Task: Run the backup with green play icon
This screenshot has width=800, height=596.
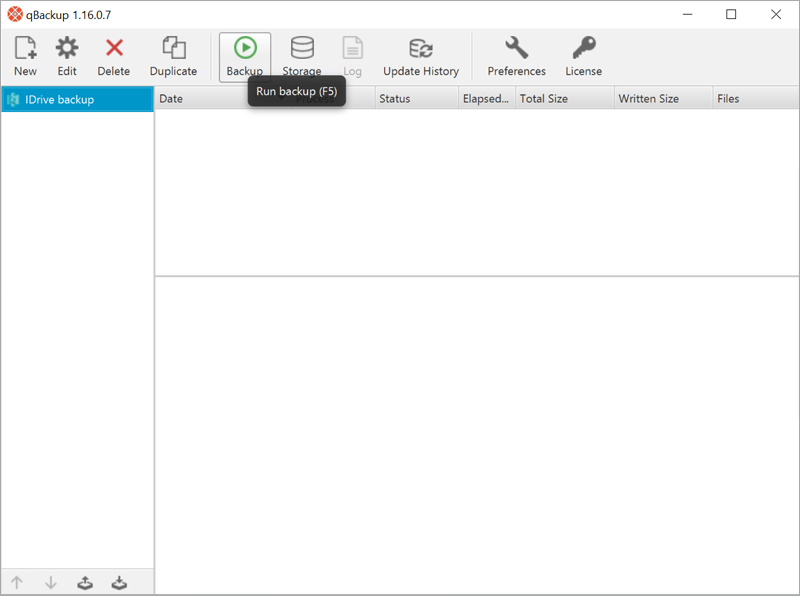Action: pos(245,57)
